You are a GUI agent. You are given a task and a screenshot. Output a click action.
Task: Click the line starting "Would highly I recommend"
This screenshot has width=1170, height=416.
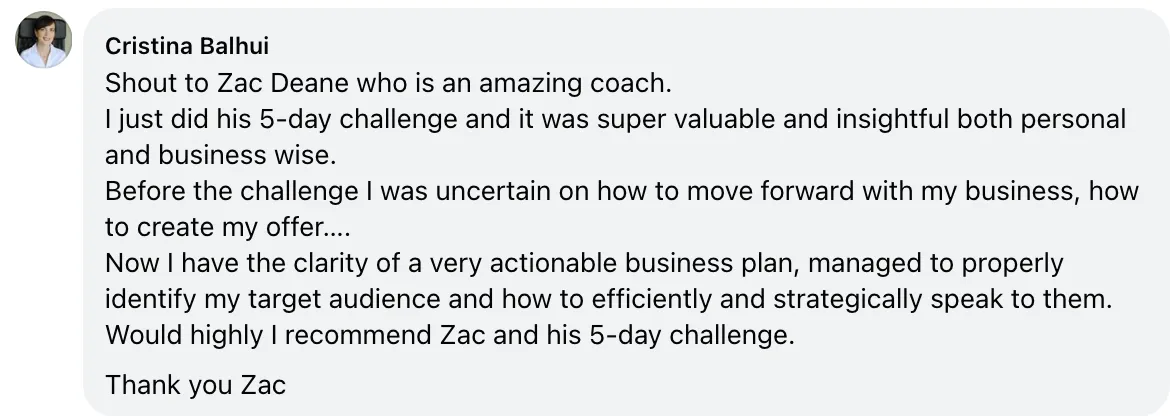[449, 335]
